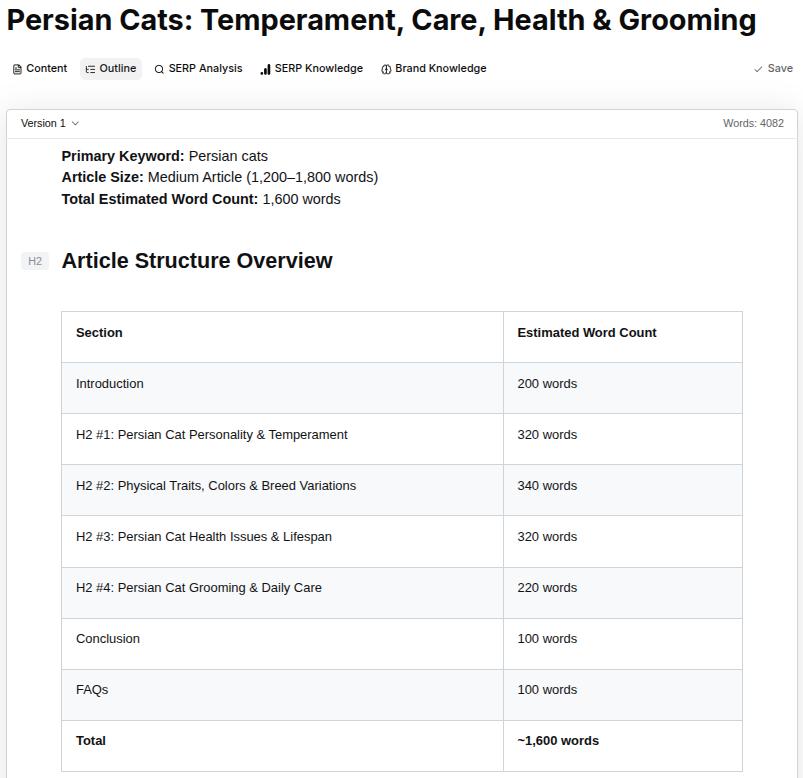The width and height of the screenshot is (803, 778).
Task: Click the SERP Knowledge bar-chart icon
Action: click(264, 68)
